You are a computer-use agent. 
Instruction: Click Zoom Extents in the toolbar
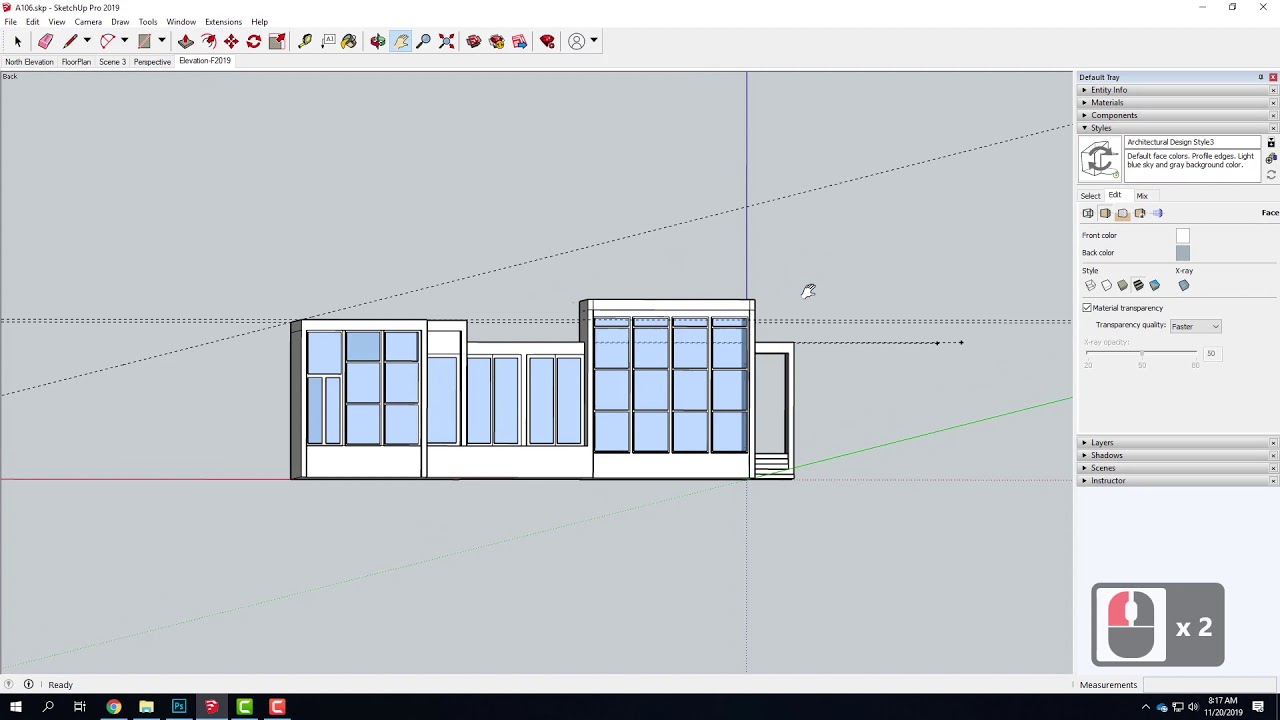coord(445,41)
